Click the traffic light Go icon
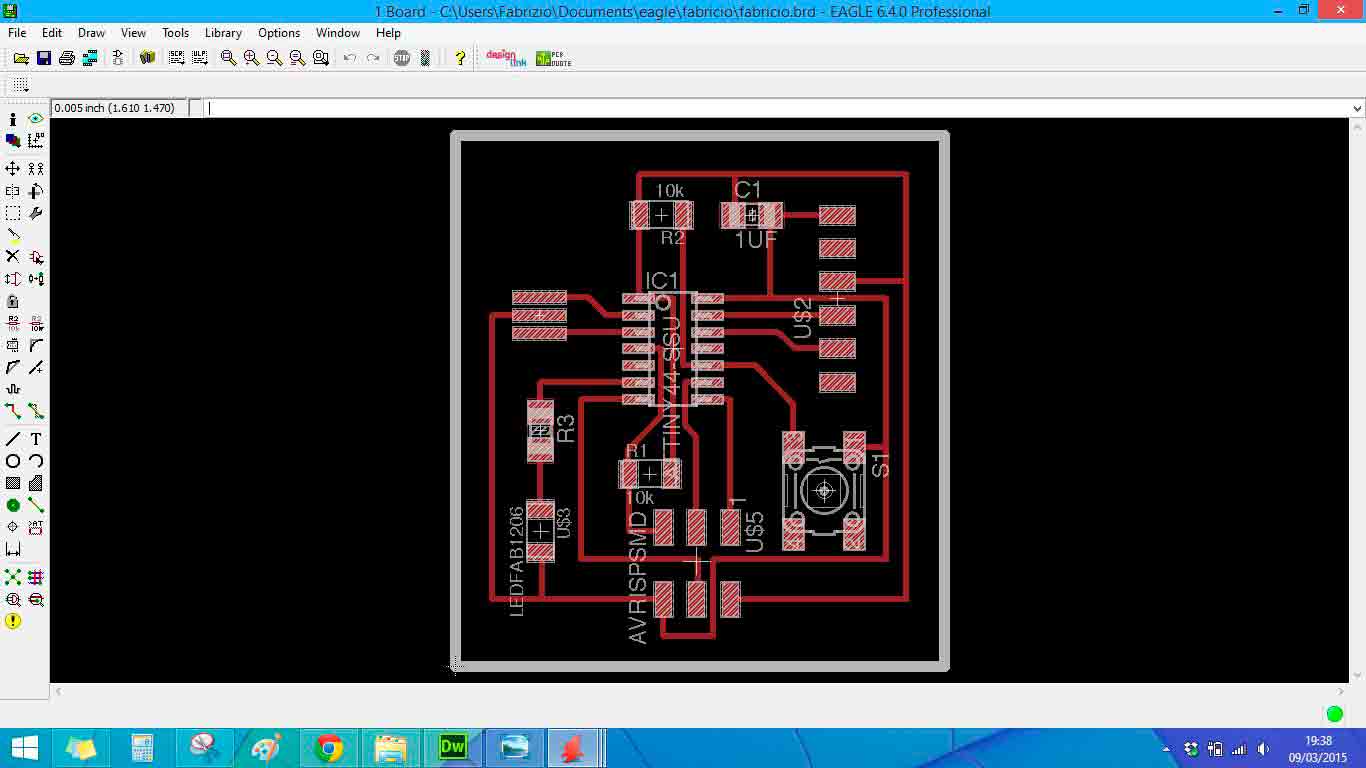 coord(425,58)
